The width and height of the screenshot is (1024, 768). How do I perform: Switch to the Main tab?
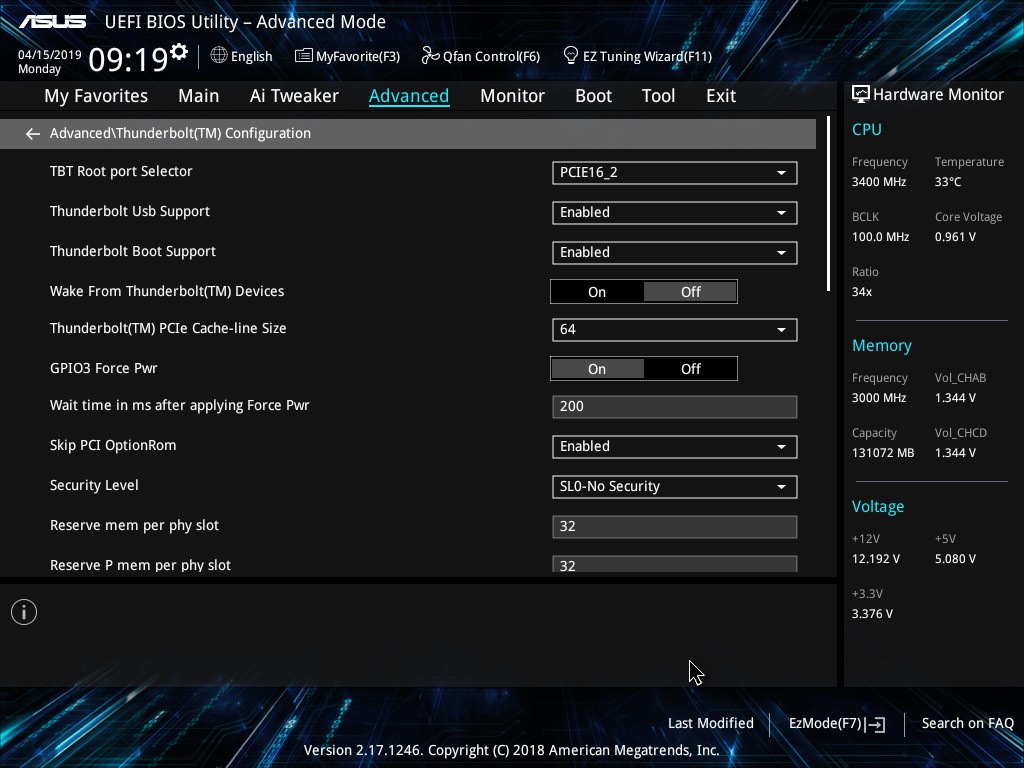click(199, 96)
